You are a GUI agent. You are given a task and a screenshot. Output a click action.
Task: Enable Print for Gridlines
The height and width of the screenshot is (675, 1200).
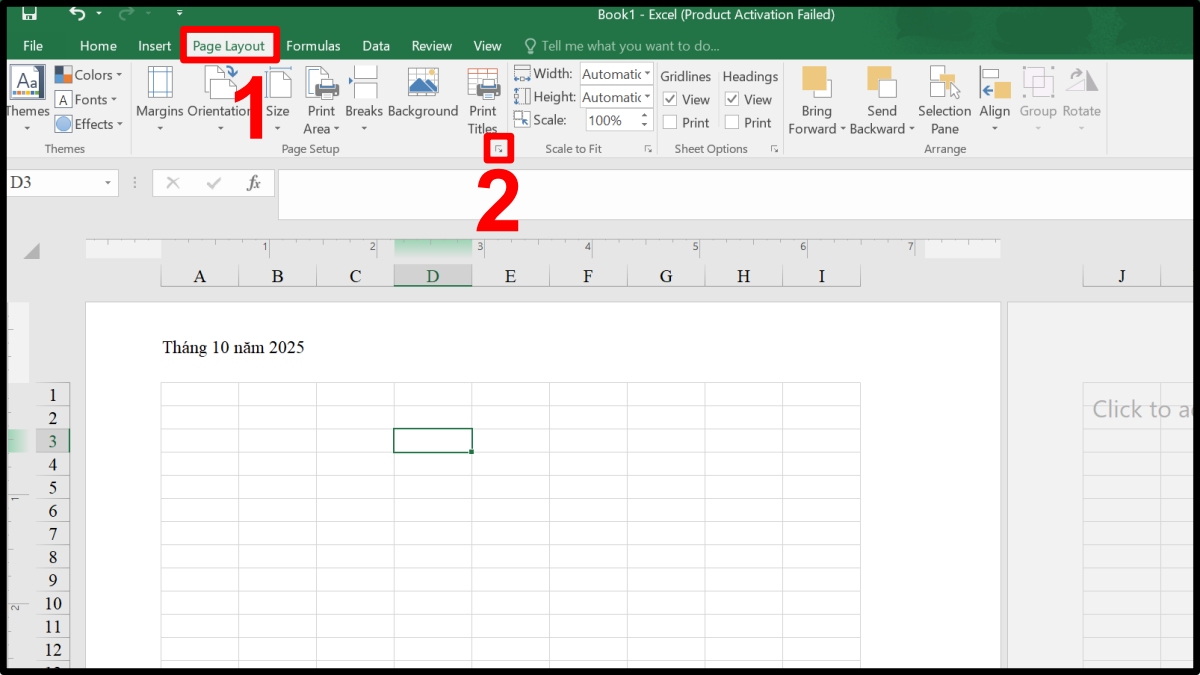670,122
